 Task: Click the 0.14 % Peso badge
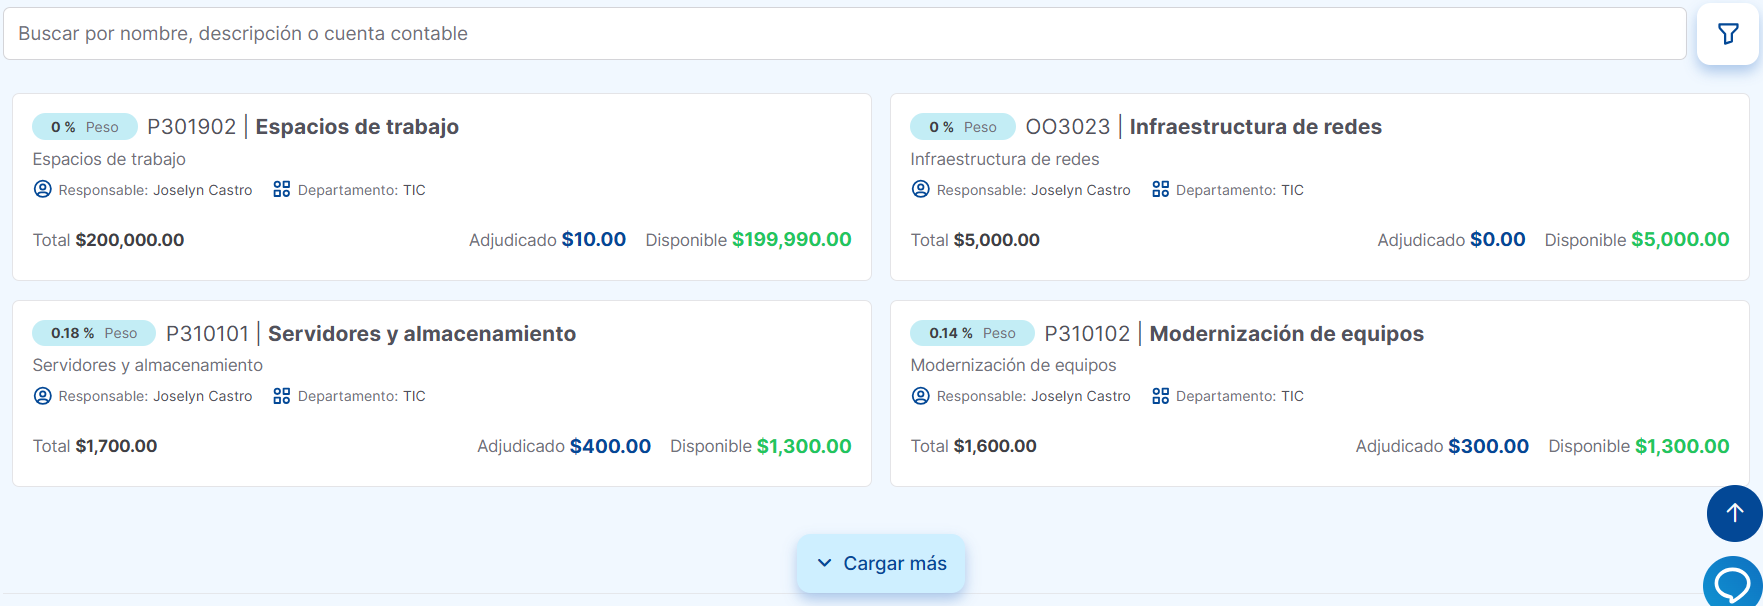click(x=972, y=333)
